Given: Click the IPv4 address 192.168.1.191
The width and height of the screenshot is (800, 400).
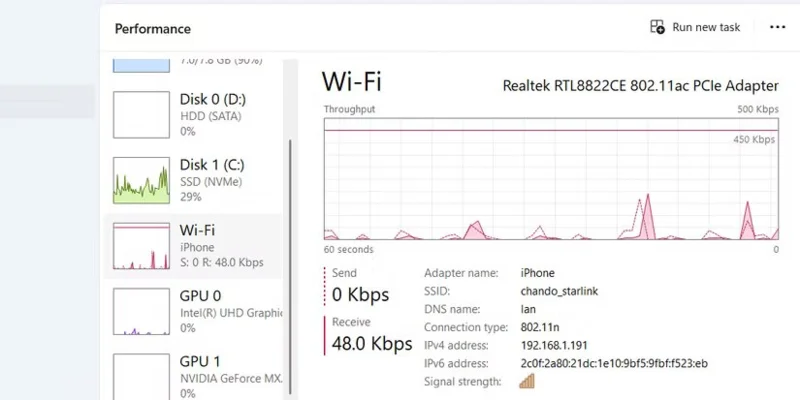Looking at the screenshot, I should coord(556,345).
